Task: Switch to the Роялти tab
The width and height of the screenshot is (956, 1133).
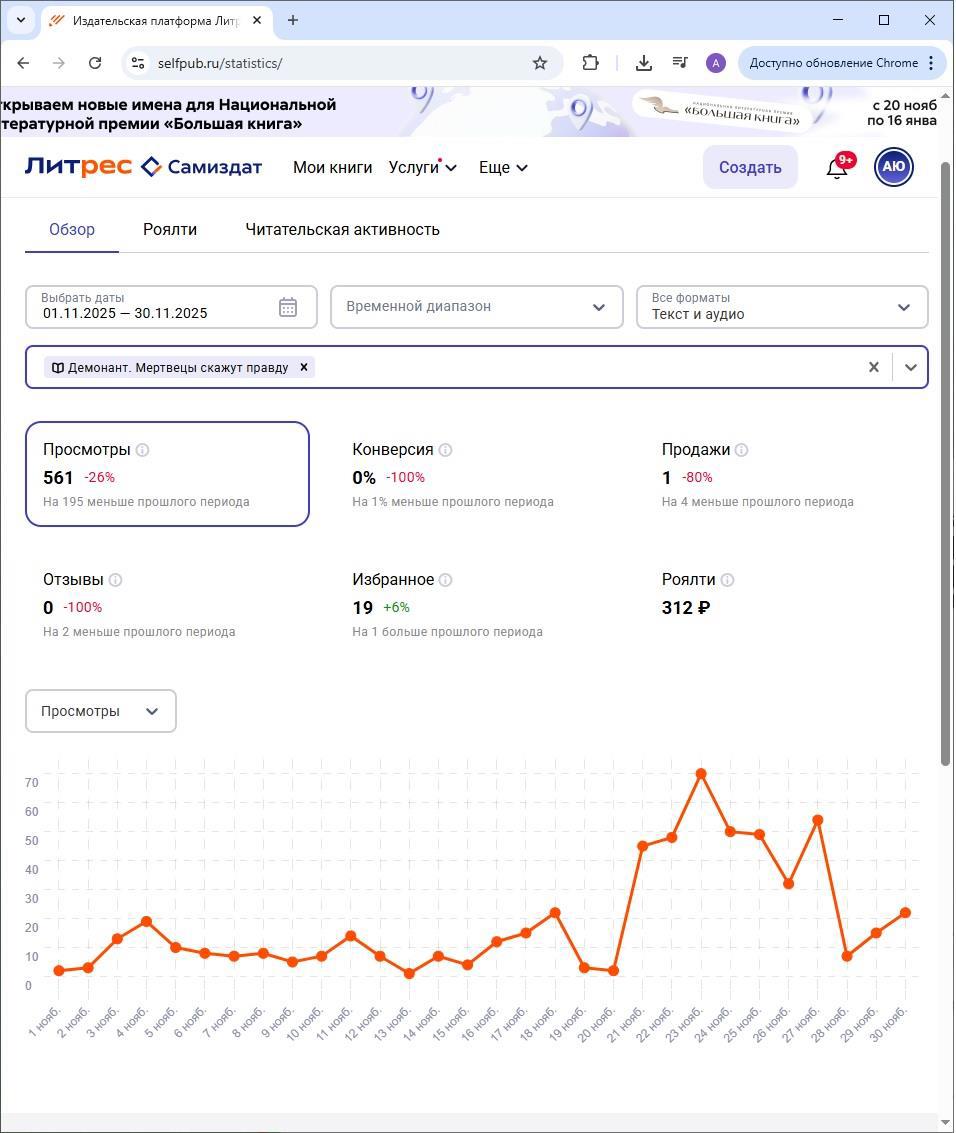Action: pyautogui.click(x=170, y=229)
